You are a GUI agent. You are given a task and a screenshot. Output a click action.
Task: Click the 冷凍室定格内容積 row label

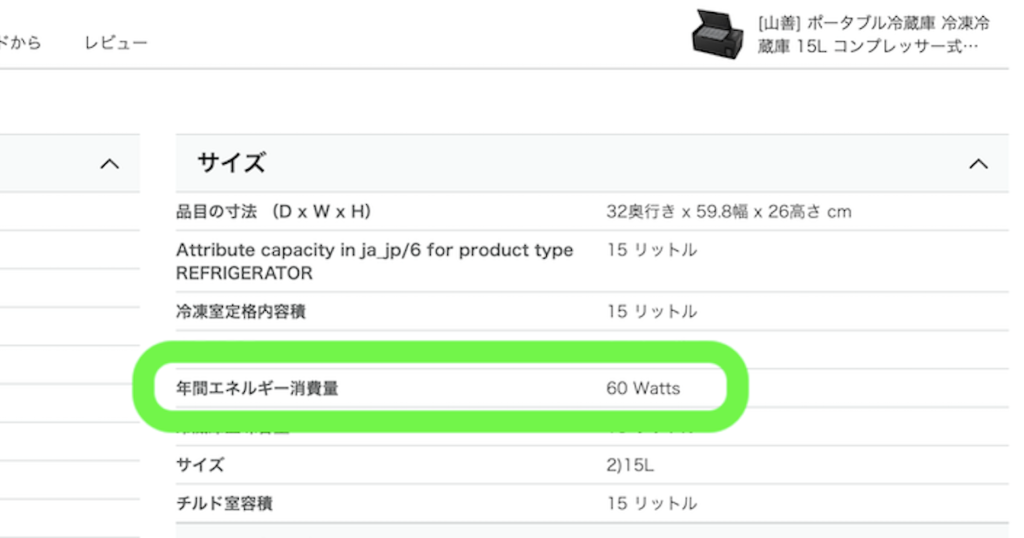241,312
